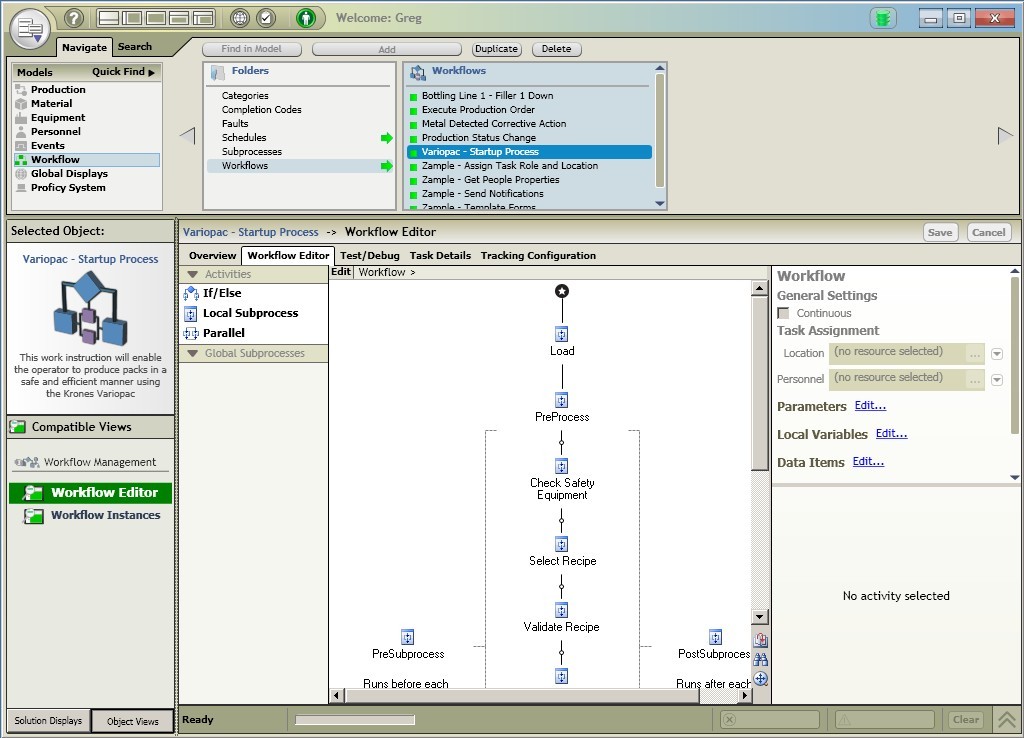Click the Delete button
This screenshot has height=738, width=1024.
pyautogui.click(x=556, y=49)
